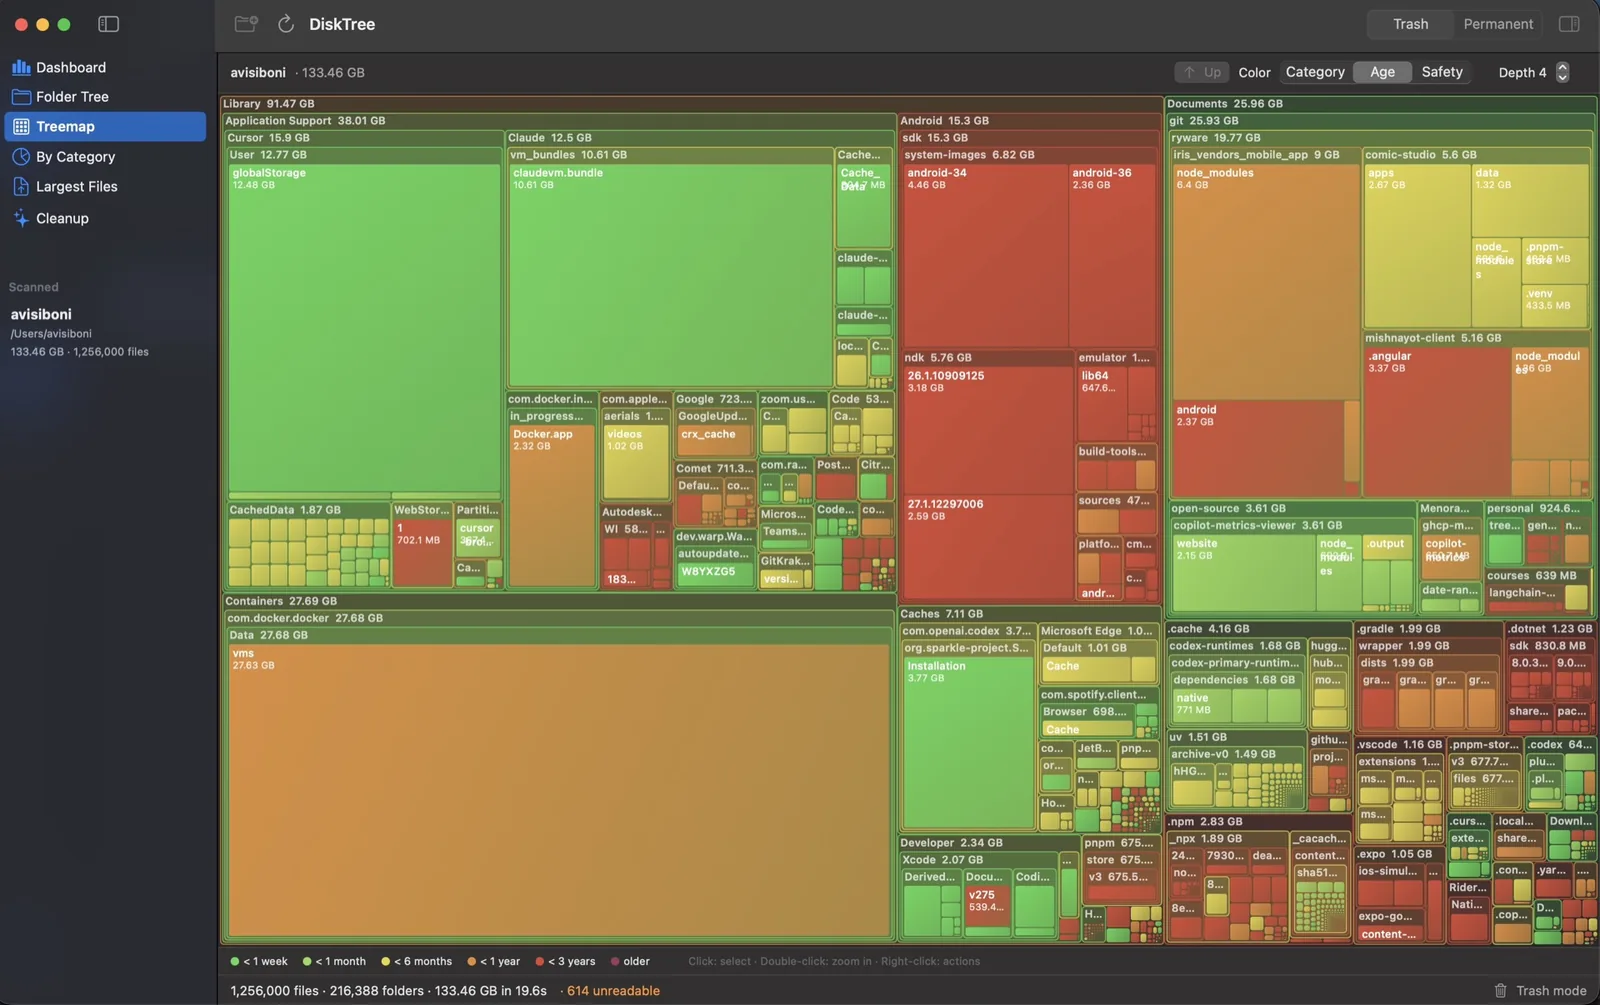Click the Largest Files document icon
The width and height of the screenshot is (1600, 1005).
(x=21, y=187)
